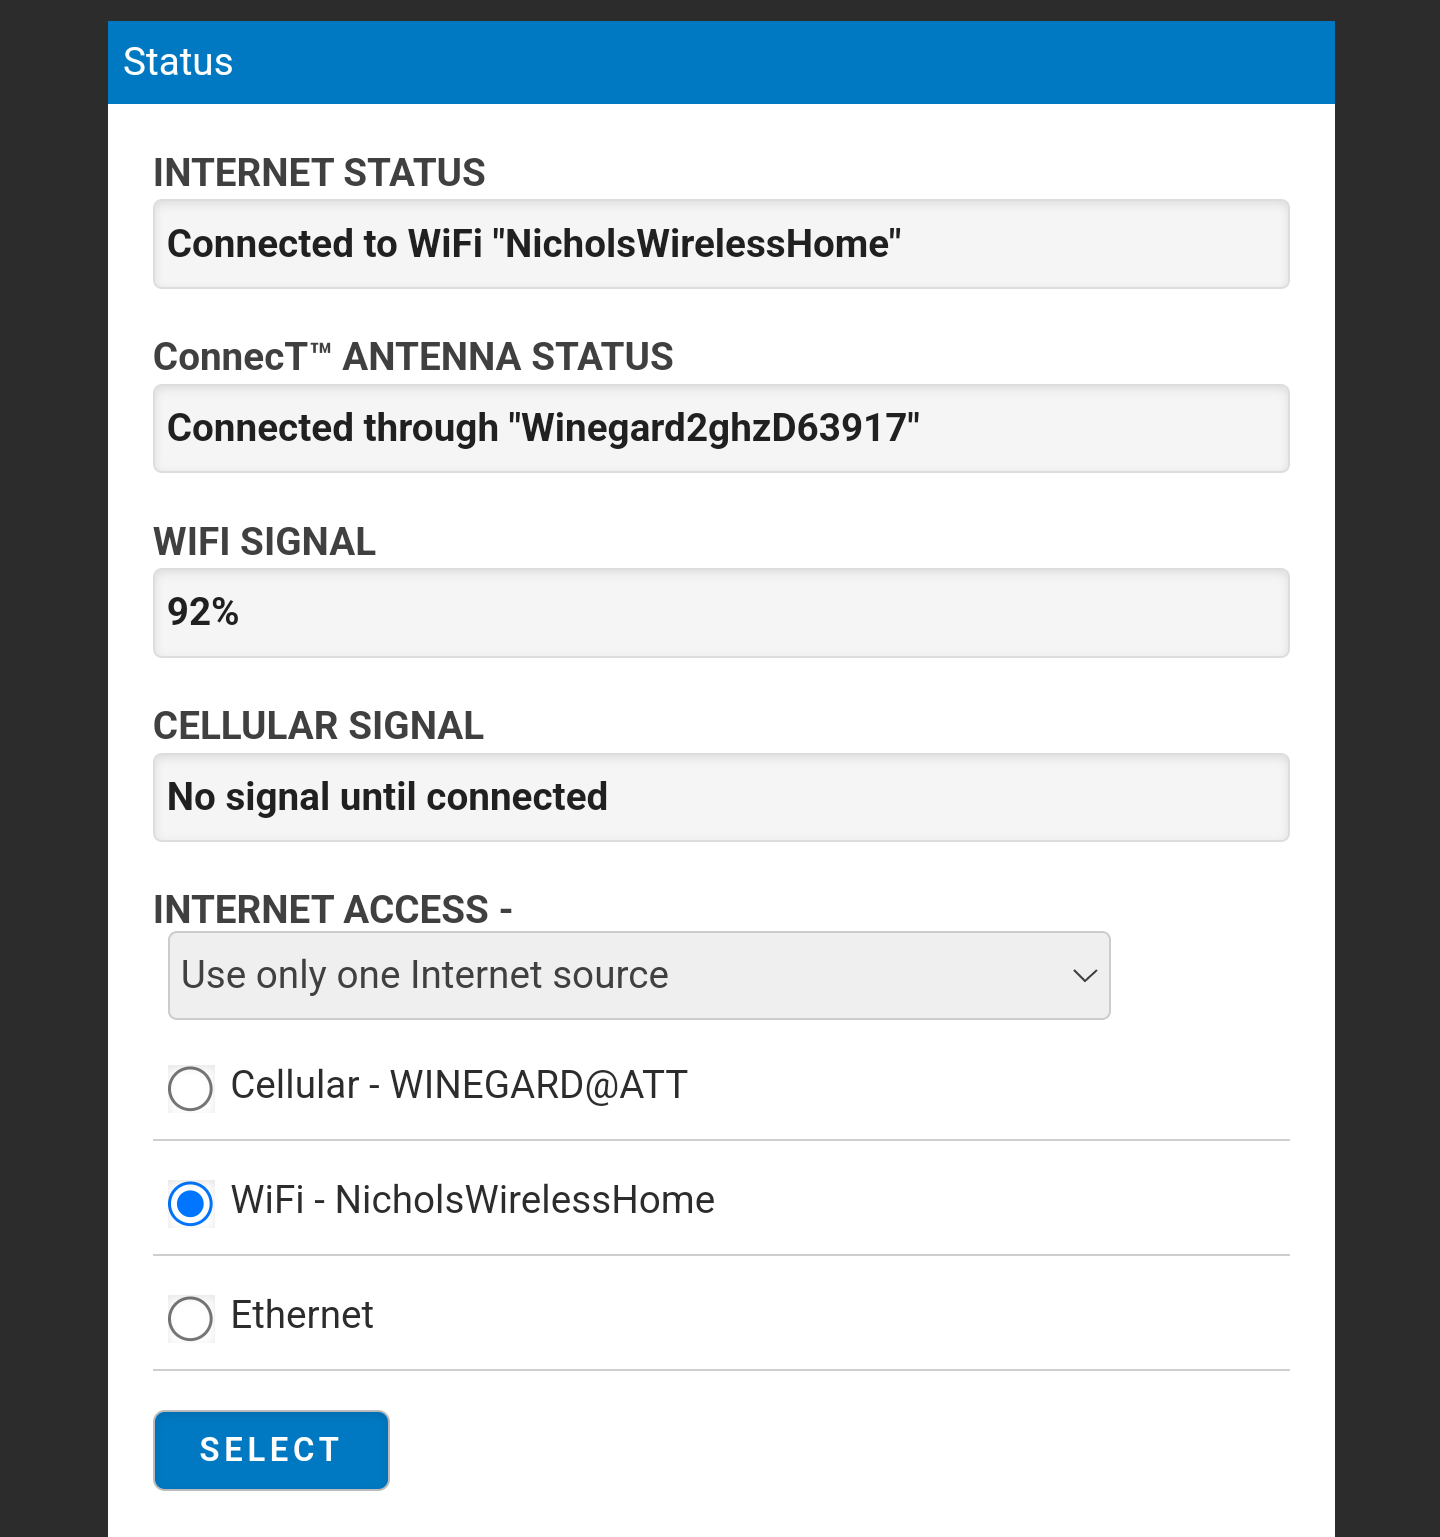Screen dimensions: 1440x1537
Task: Click the Internet Status field showing NicholsWirelessHome
Action: click(x=721, y=244)
